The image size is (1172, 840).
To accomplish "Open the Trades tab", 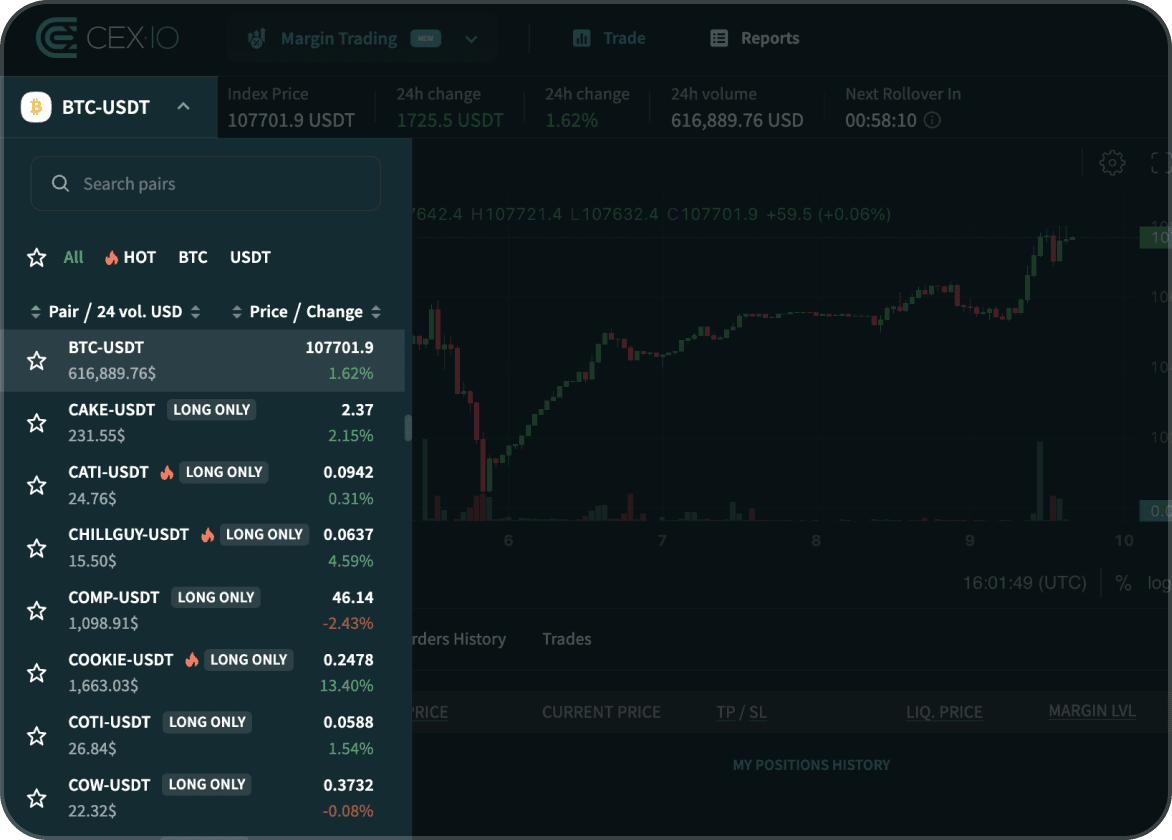I will click(567, 639).
